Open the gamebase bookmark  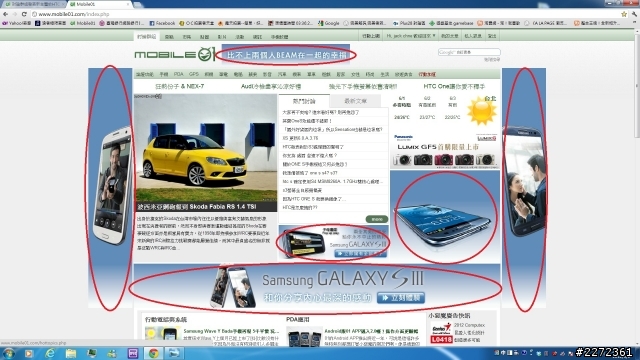[451, 23]
